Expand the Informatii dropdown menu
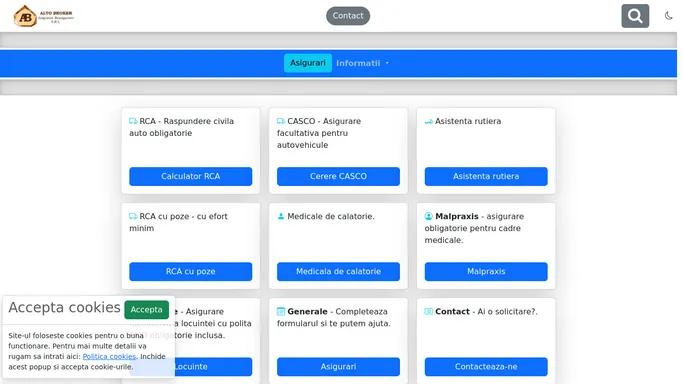Screen dimensions: 683x384 pos(362,63)
